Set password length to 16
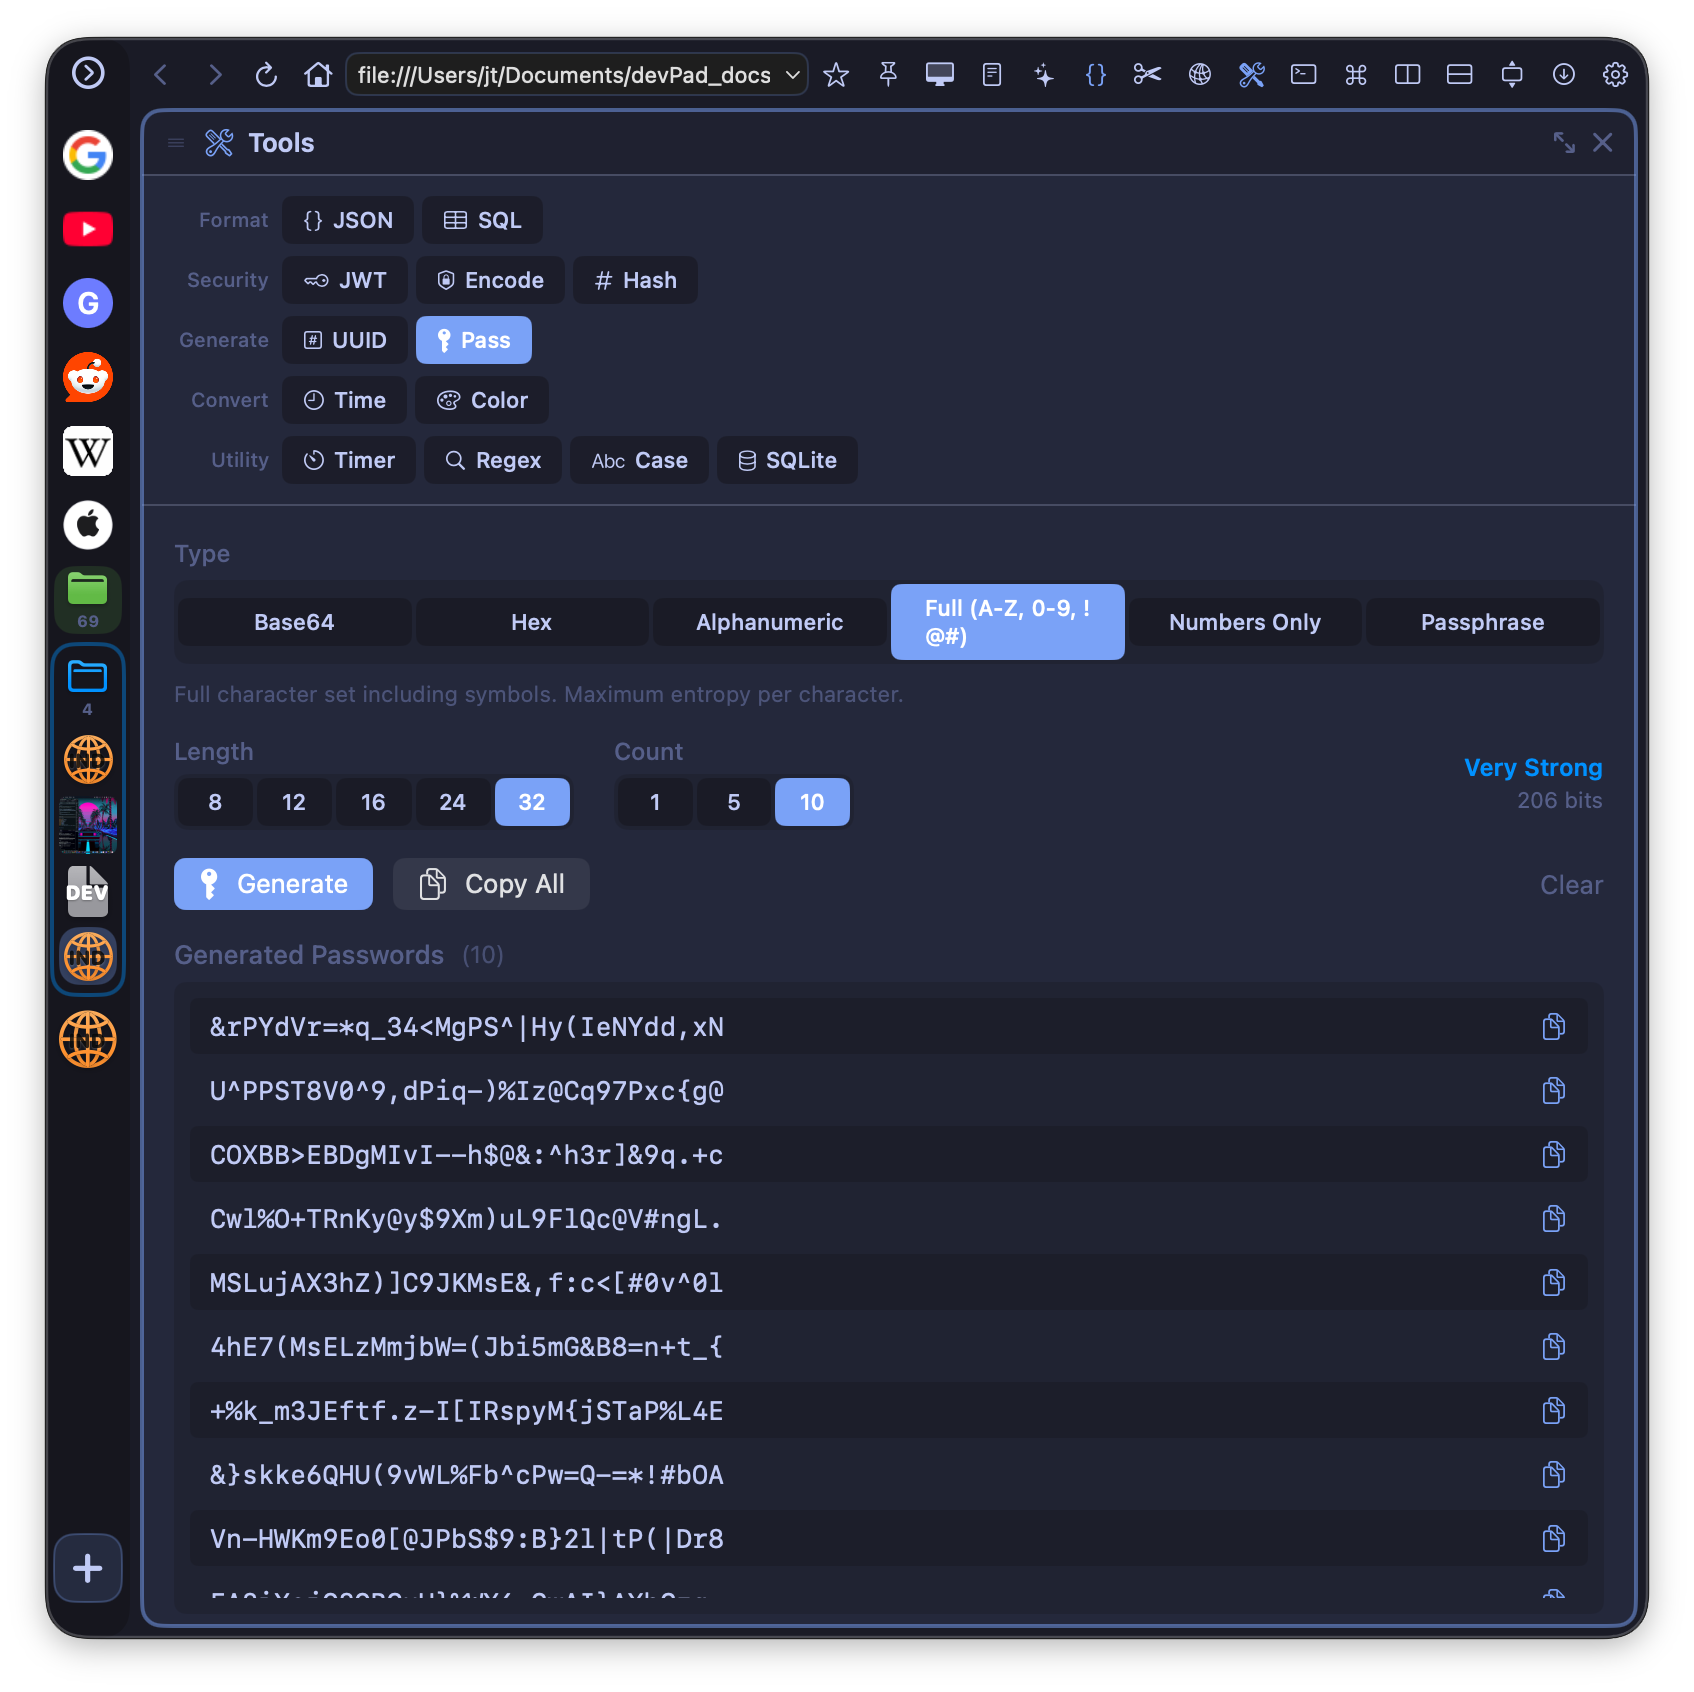 pos(372,802)
